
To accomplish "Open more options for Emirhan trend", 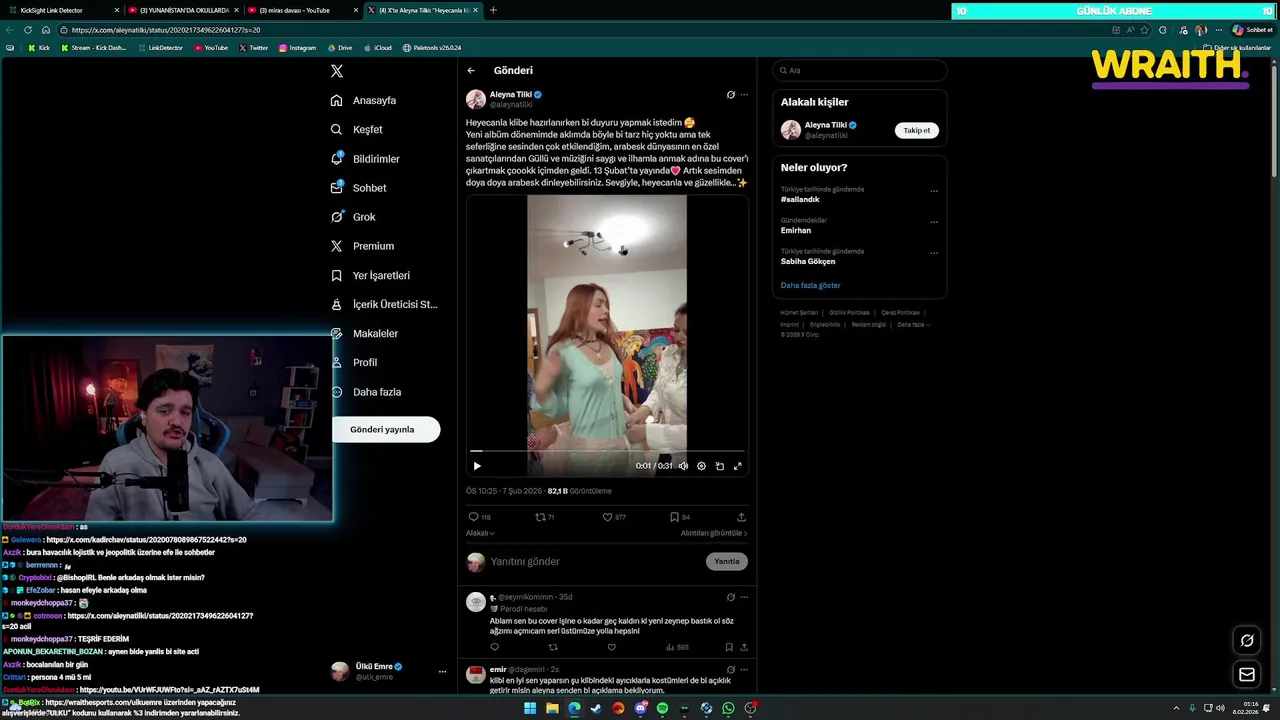I will click(934, 222).
